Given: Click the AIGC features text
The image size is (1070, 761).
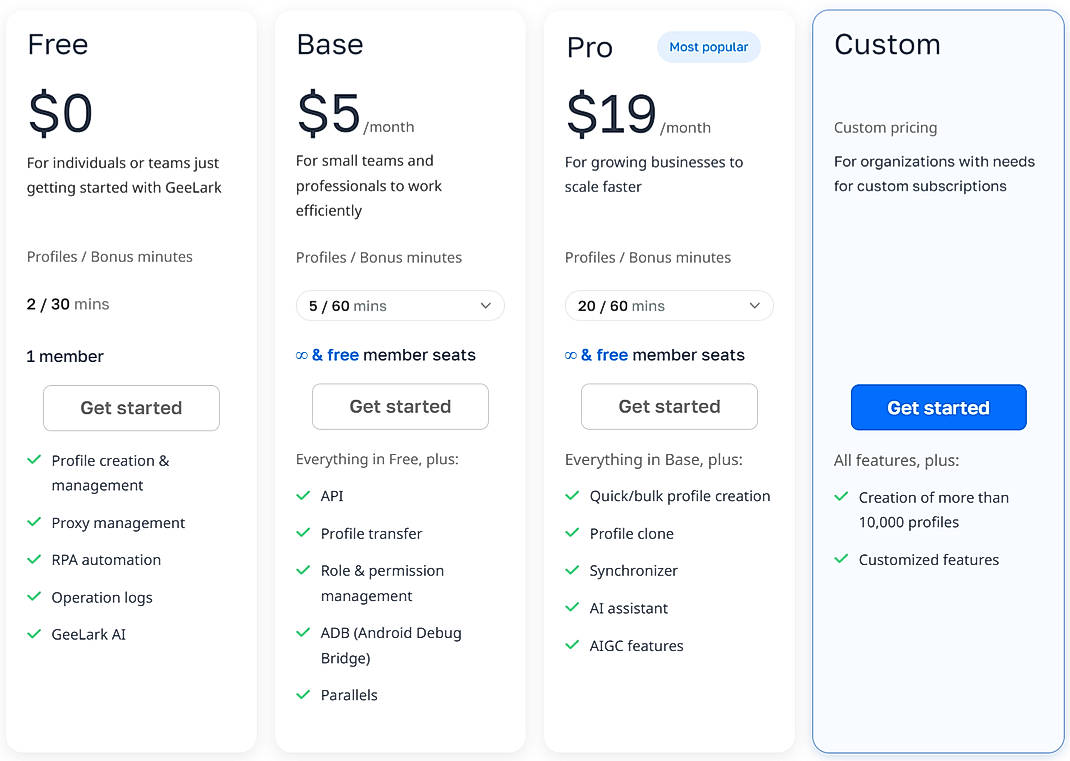Looking at the screenshot, I should (636, 646).
